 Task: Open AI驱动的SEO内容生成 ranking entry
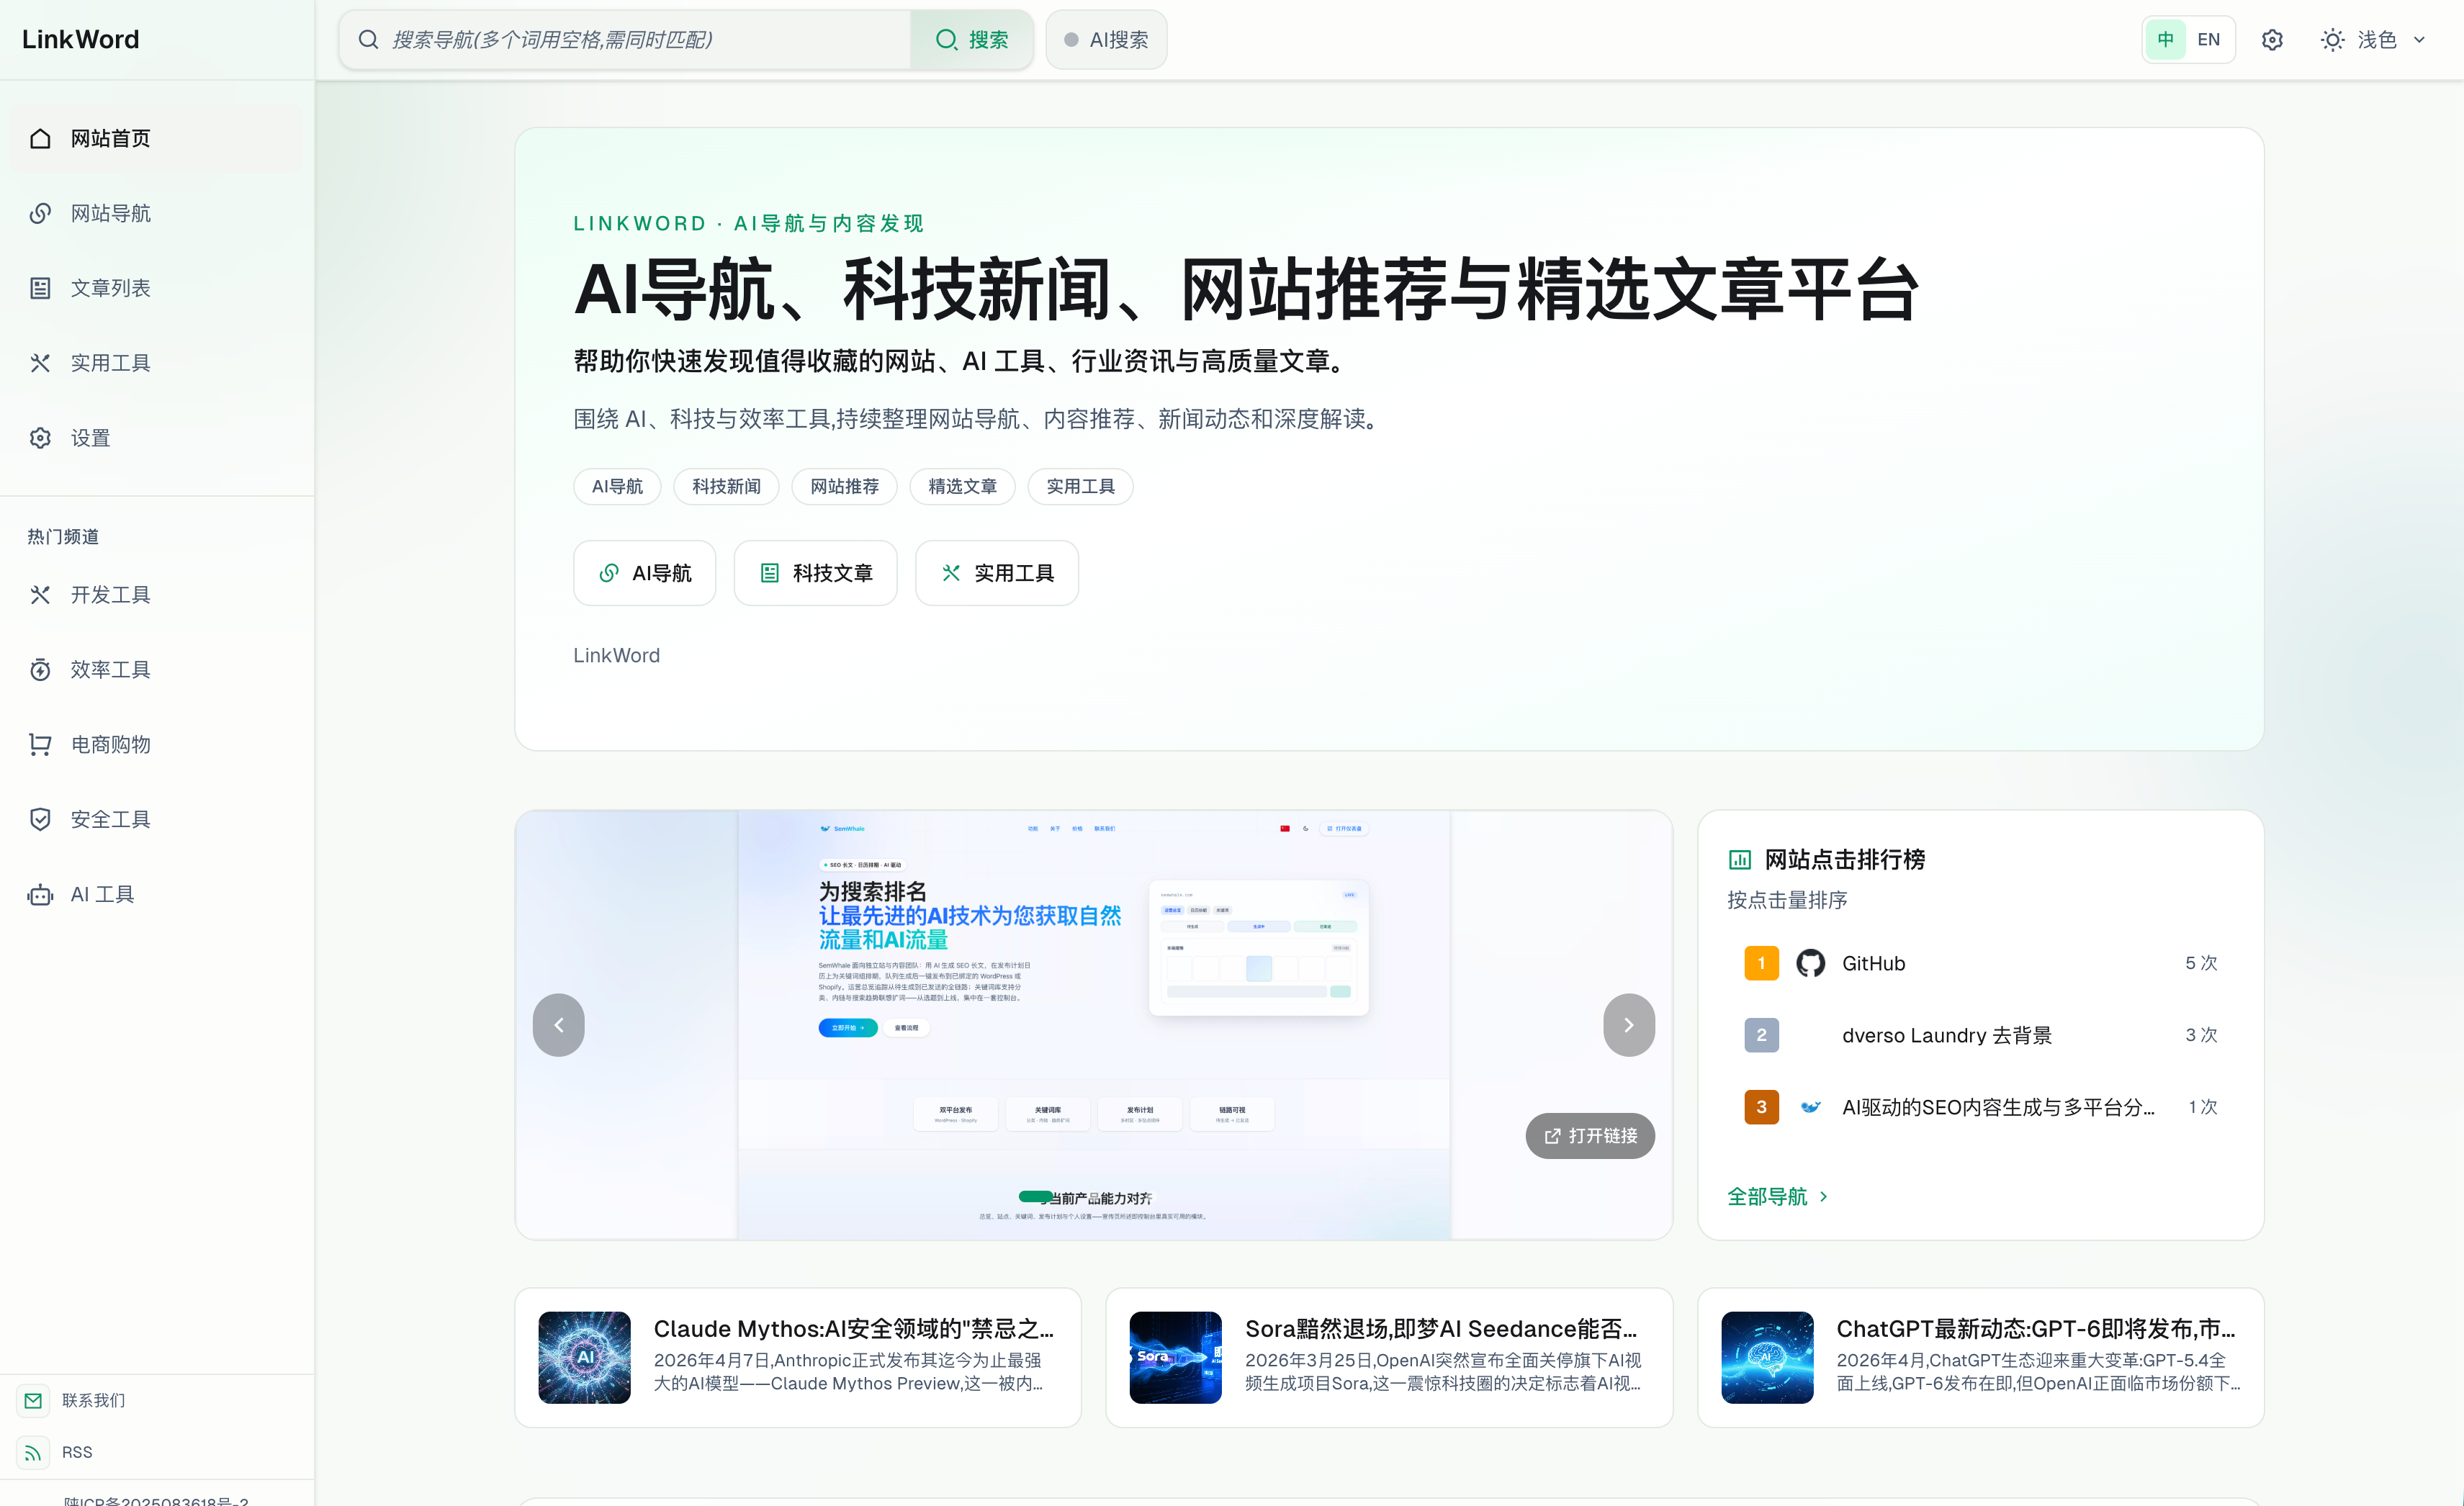[x=1980, y=1107]
